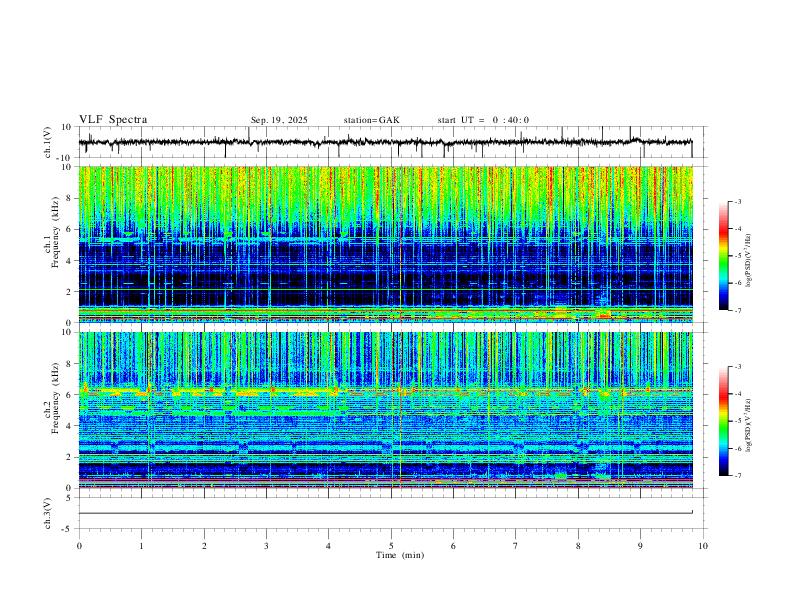Click time axis tick label "1"

pos(141,546)
